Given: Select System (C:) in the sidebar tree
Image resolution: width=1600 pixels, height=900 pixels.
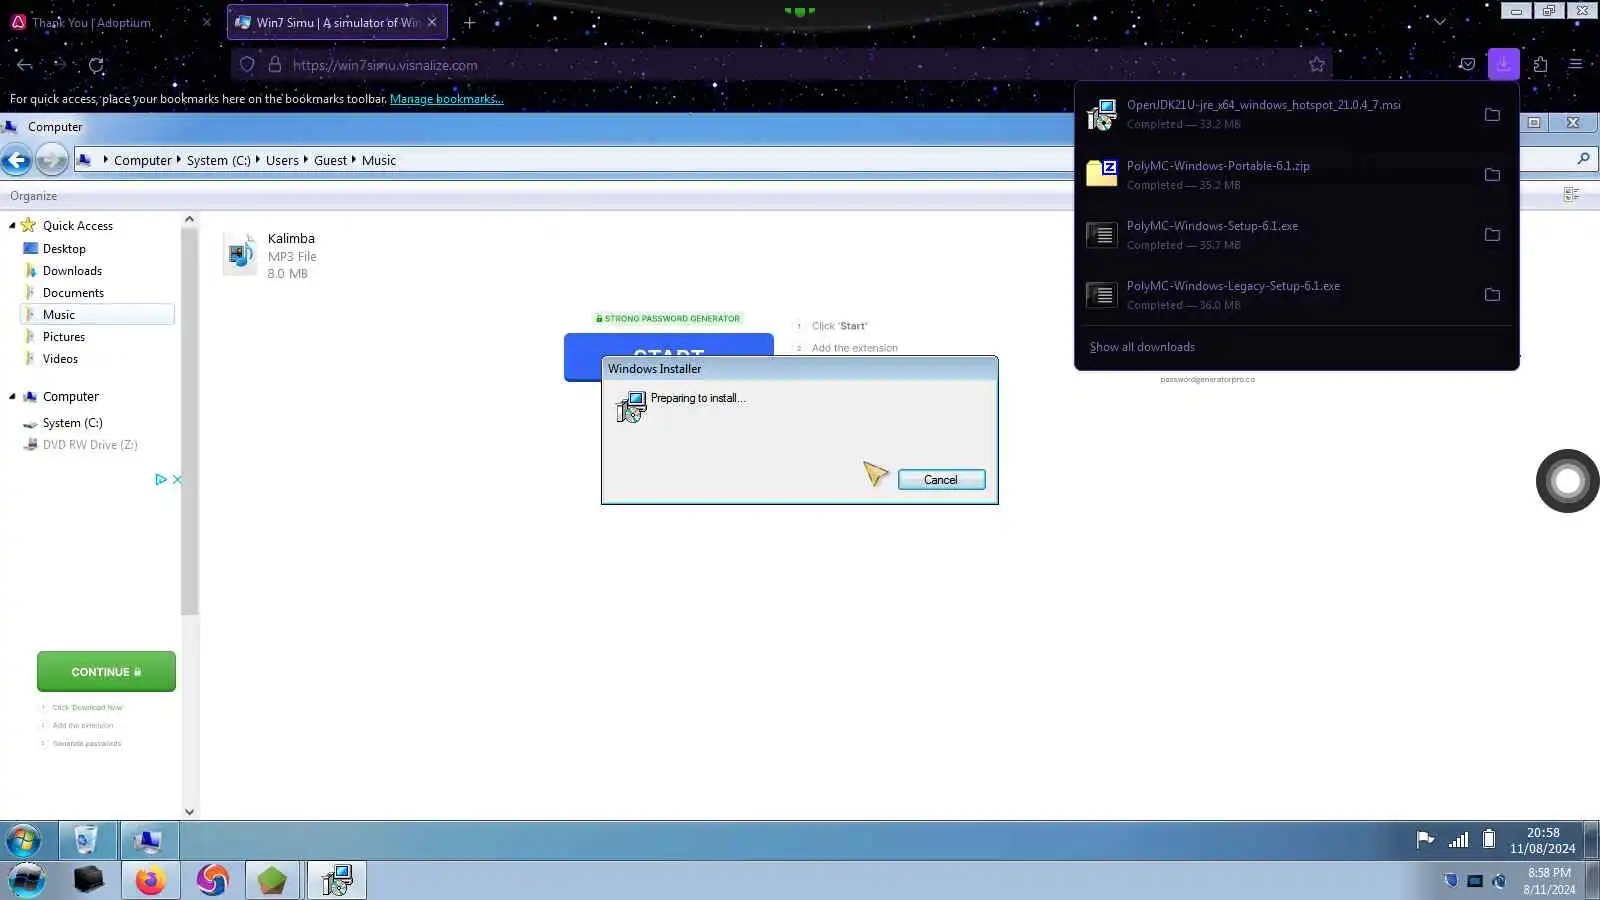Looking at the screenshot, I should [x=72, y=423].
